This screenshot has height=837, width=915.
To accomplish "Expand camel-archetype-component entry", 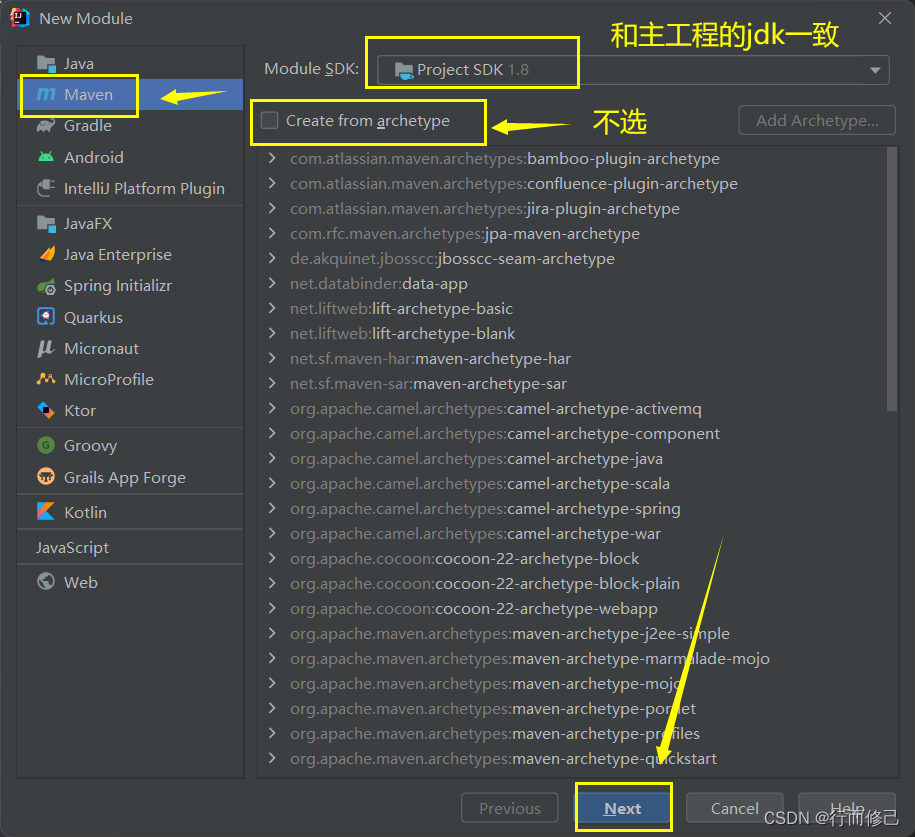I will [272, 433].
